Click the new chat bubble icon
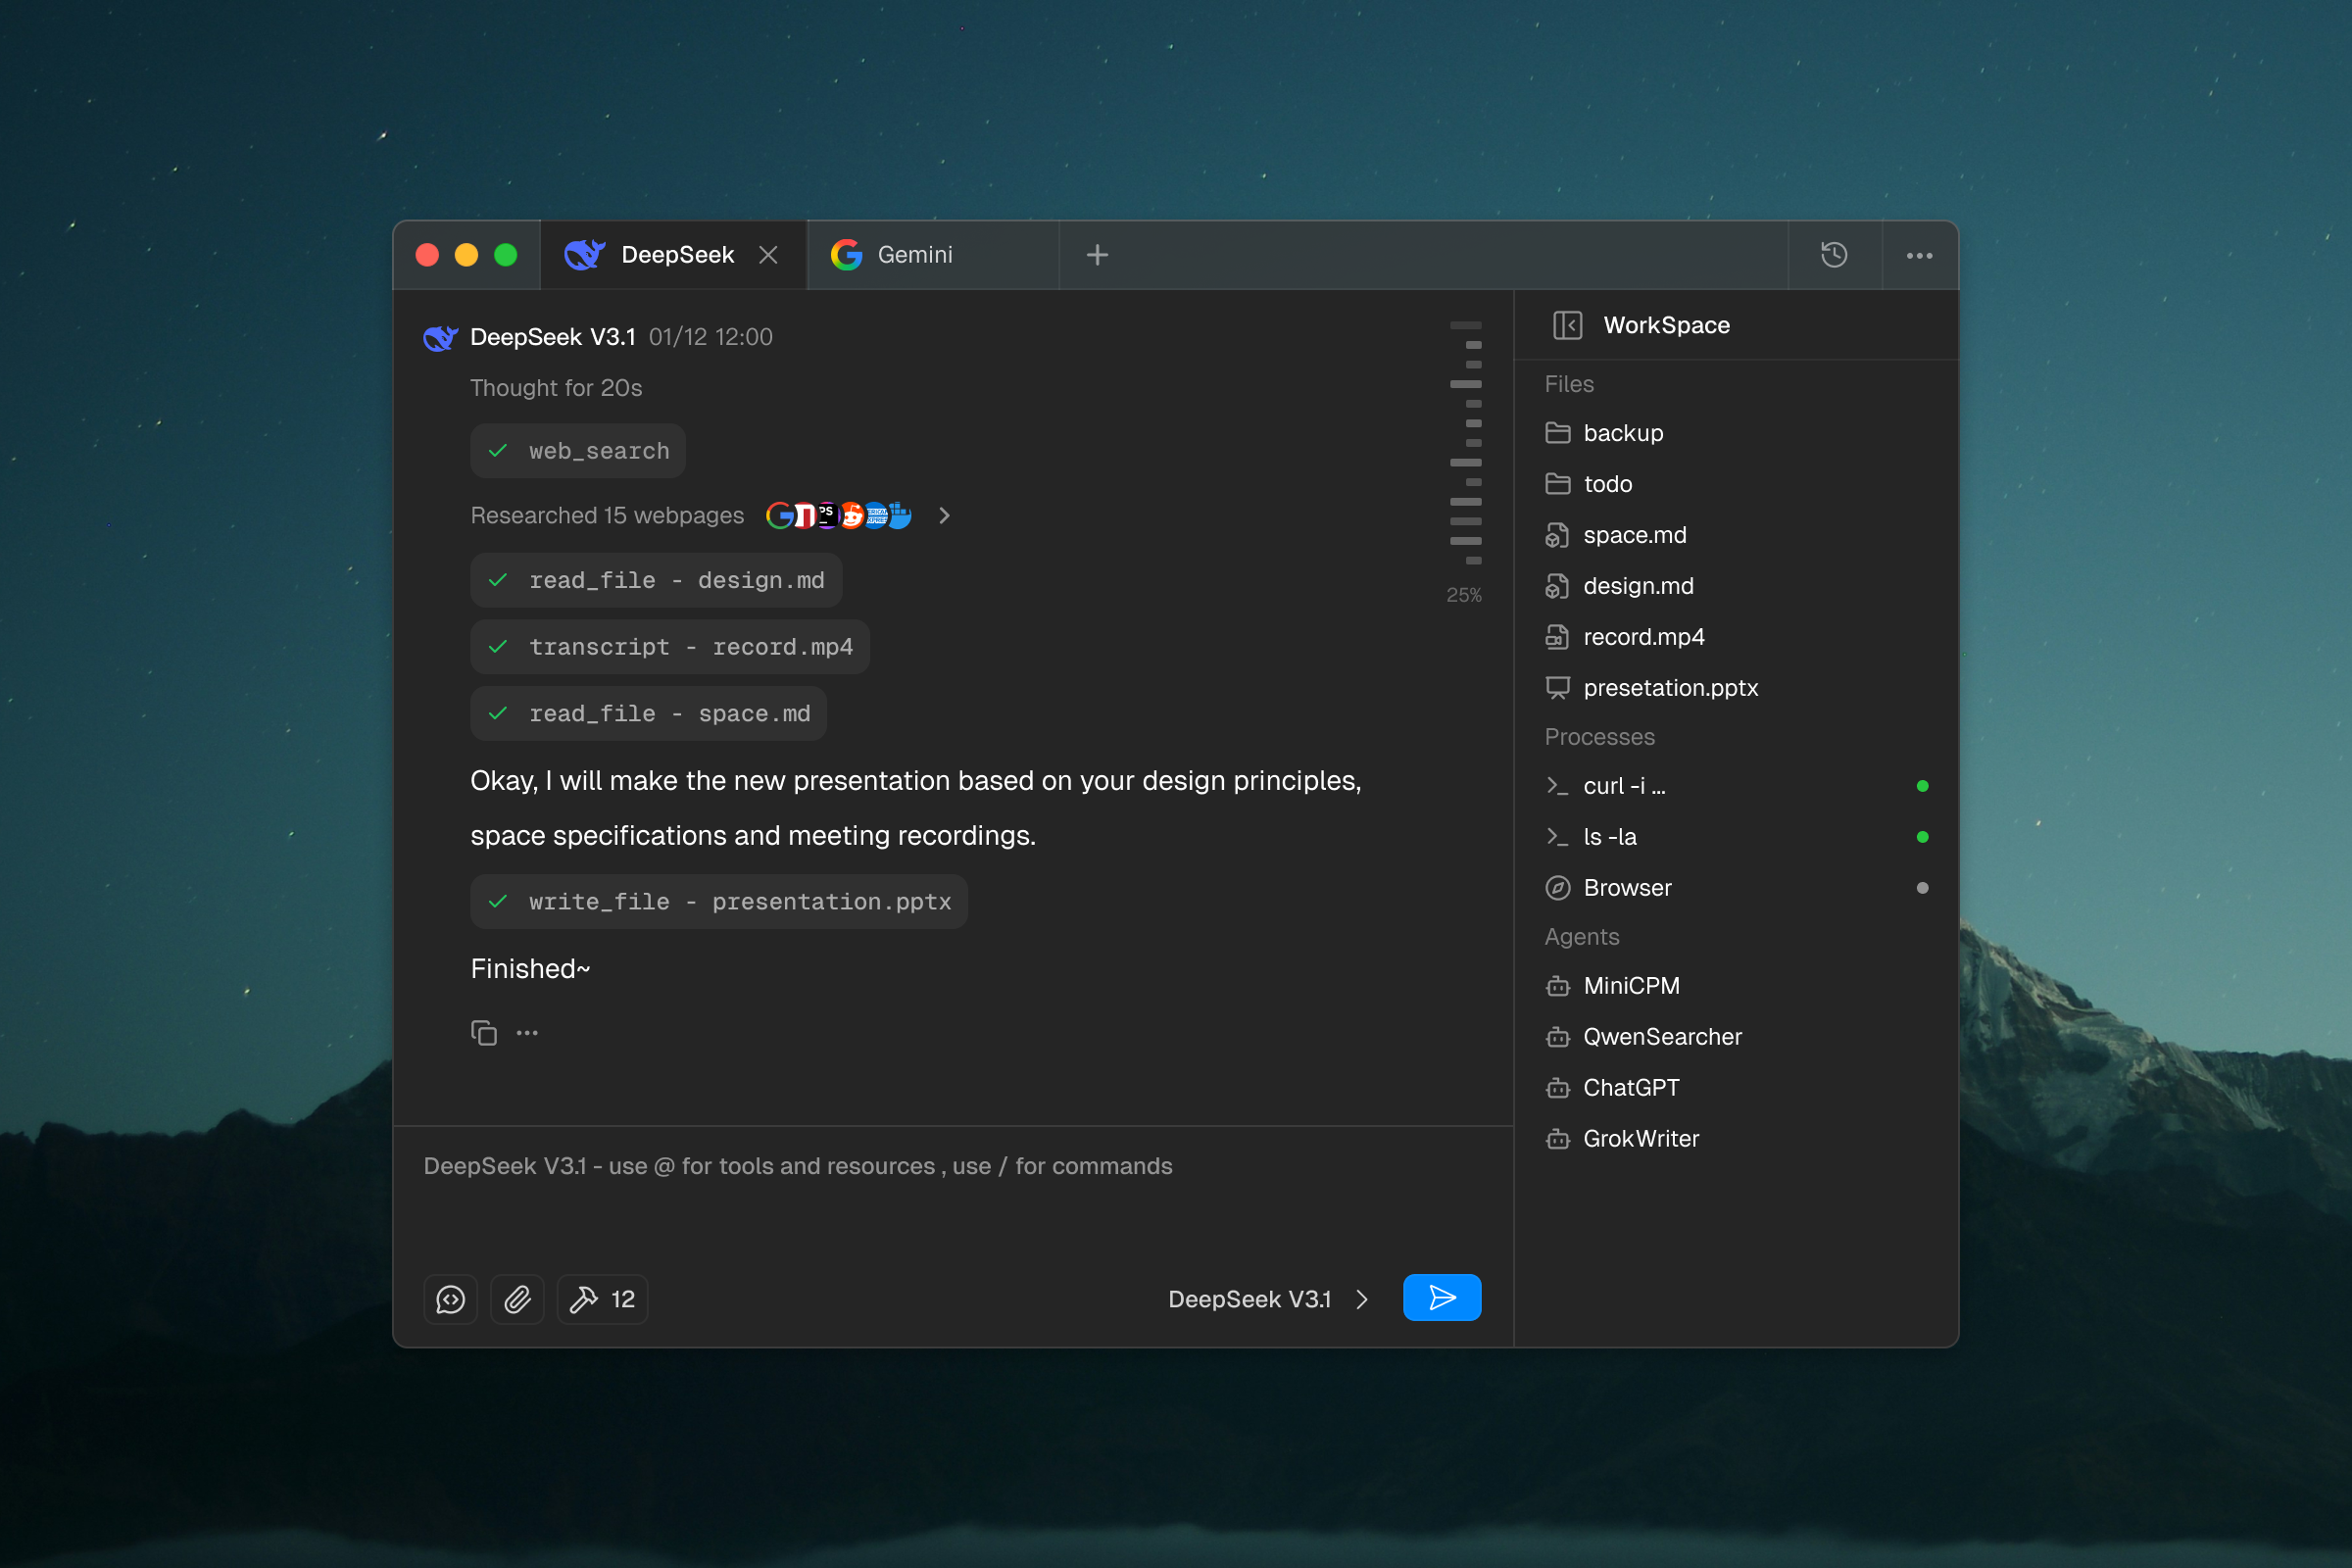The image size is (2352, 1568). [450, 1299]
